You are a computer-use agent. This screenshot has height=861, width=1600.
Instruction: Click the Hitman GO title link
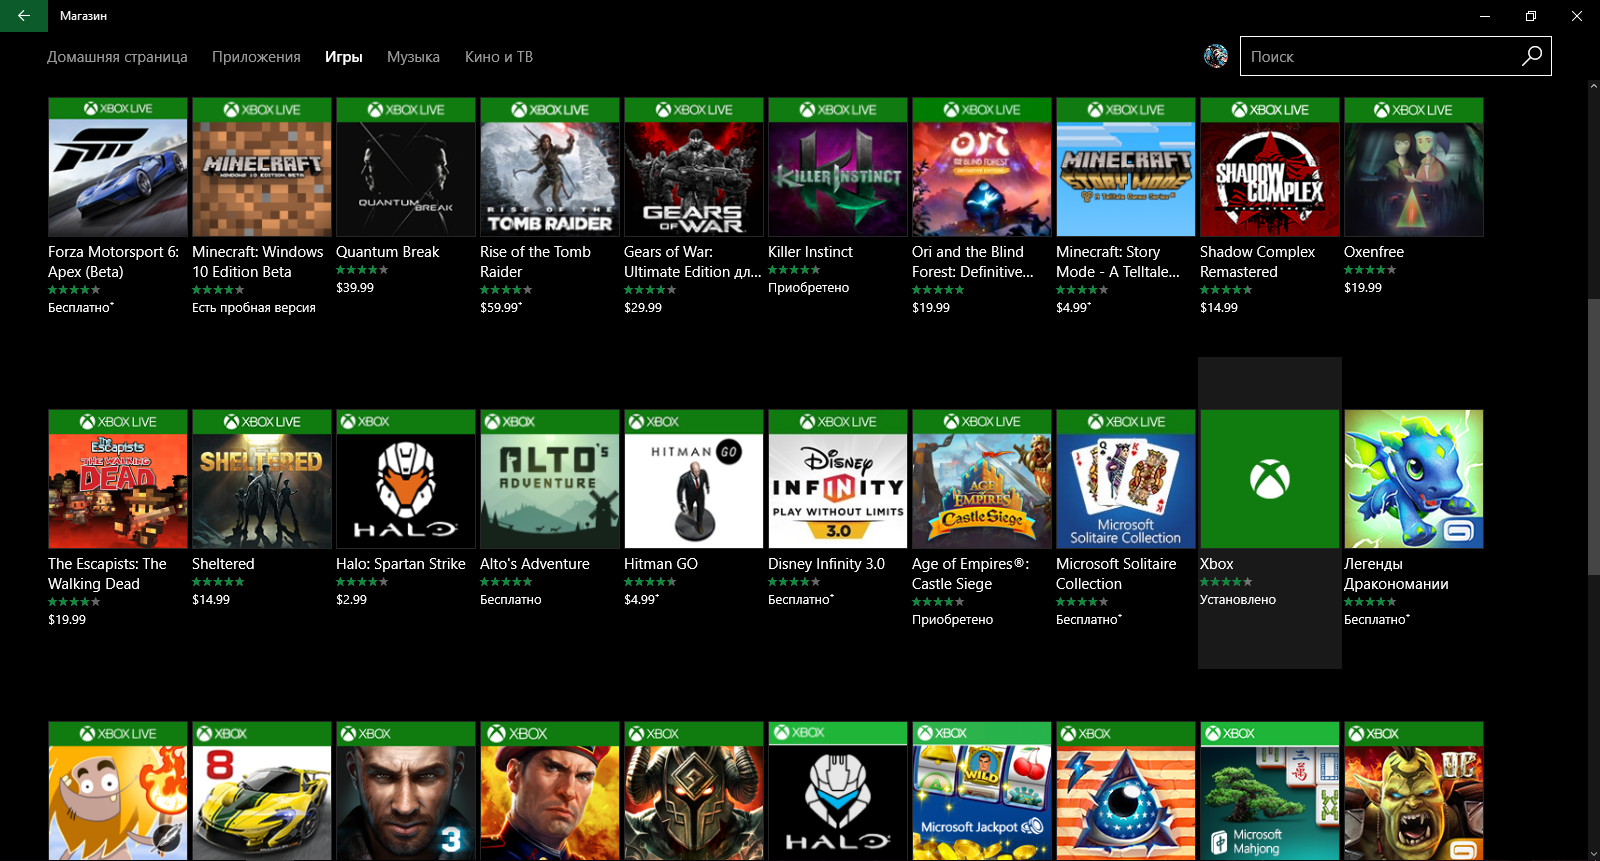pos(661,564)
